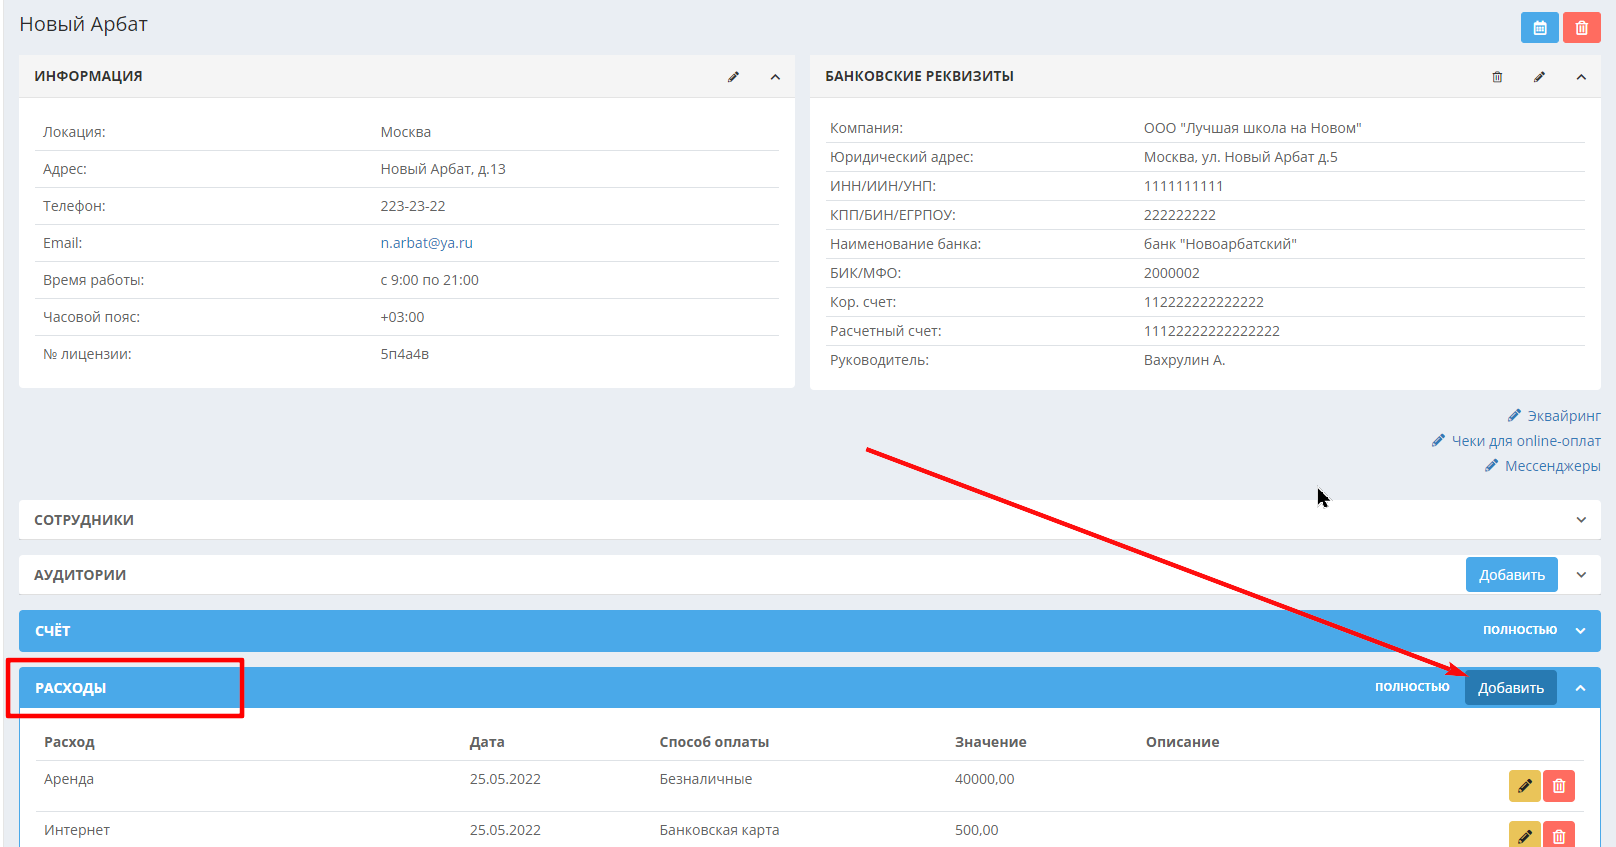
Task: Edit Банковские реквизиты with pencil icon
Action: 1539,77
